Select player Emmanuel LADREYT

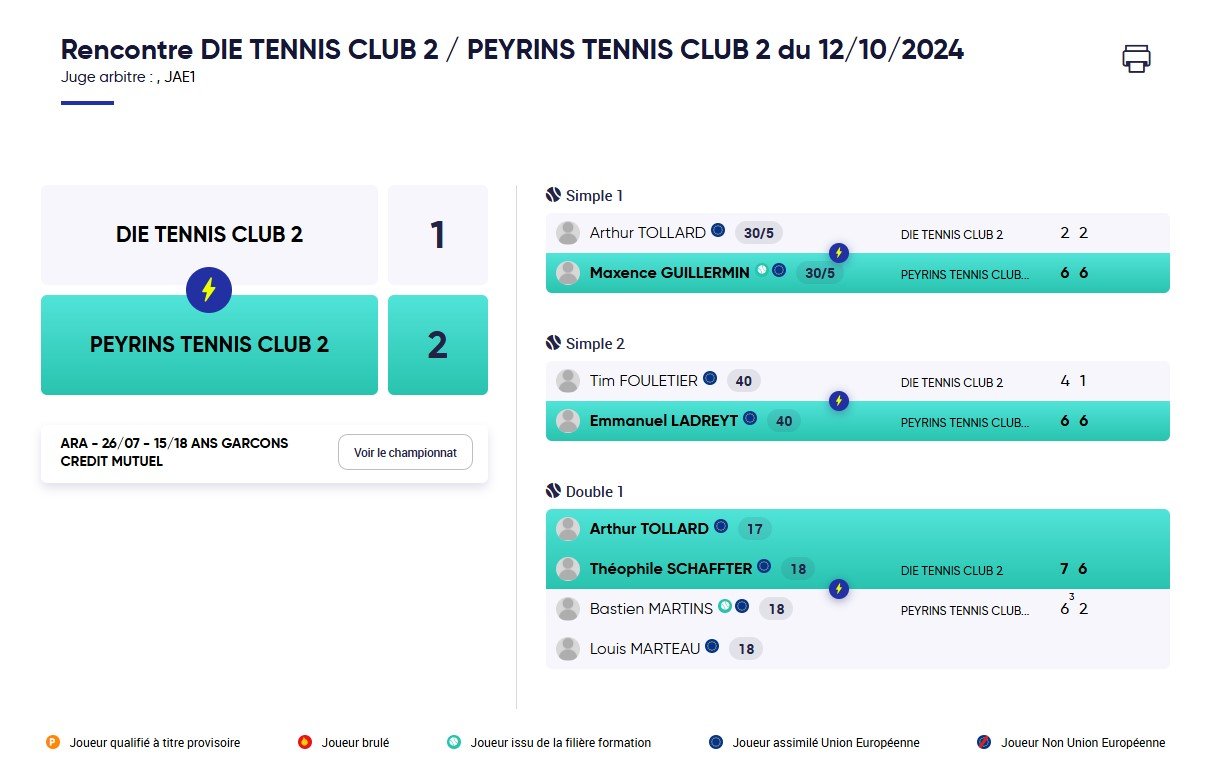point(664,420)
